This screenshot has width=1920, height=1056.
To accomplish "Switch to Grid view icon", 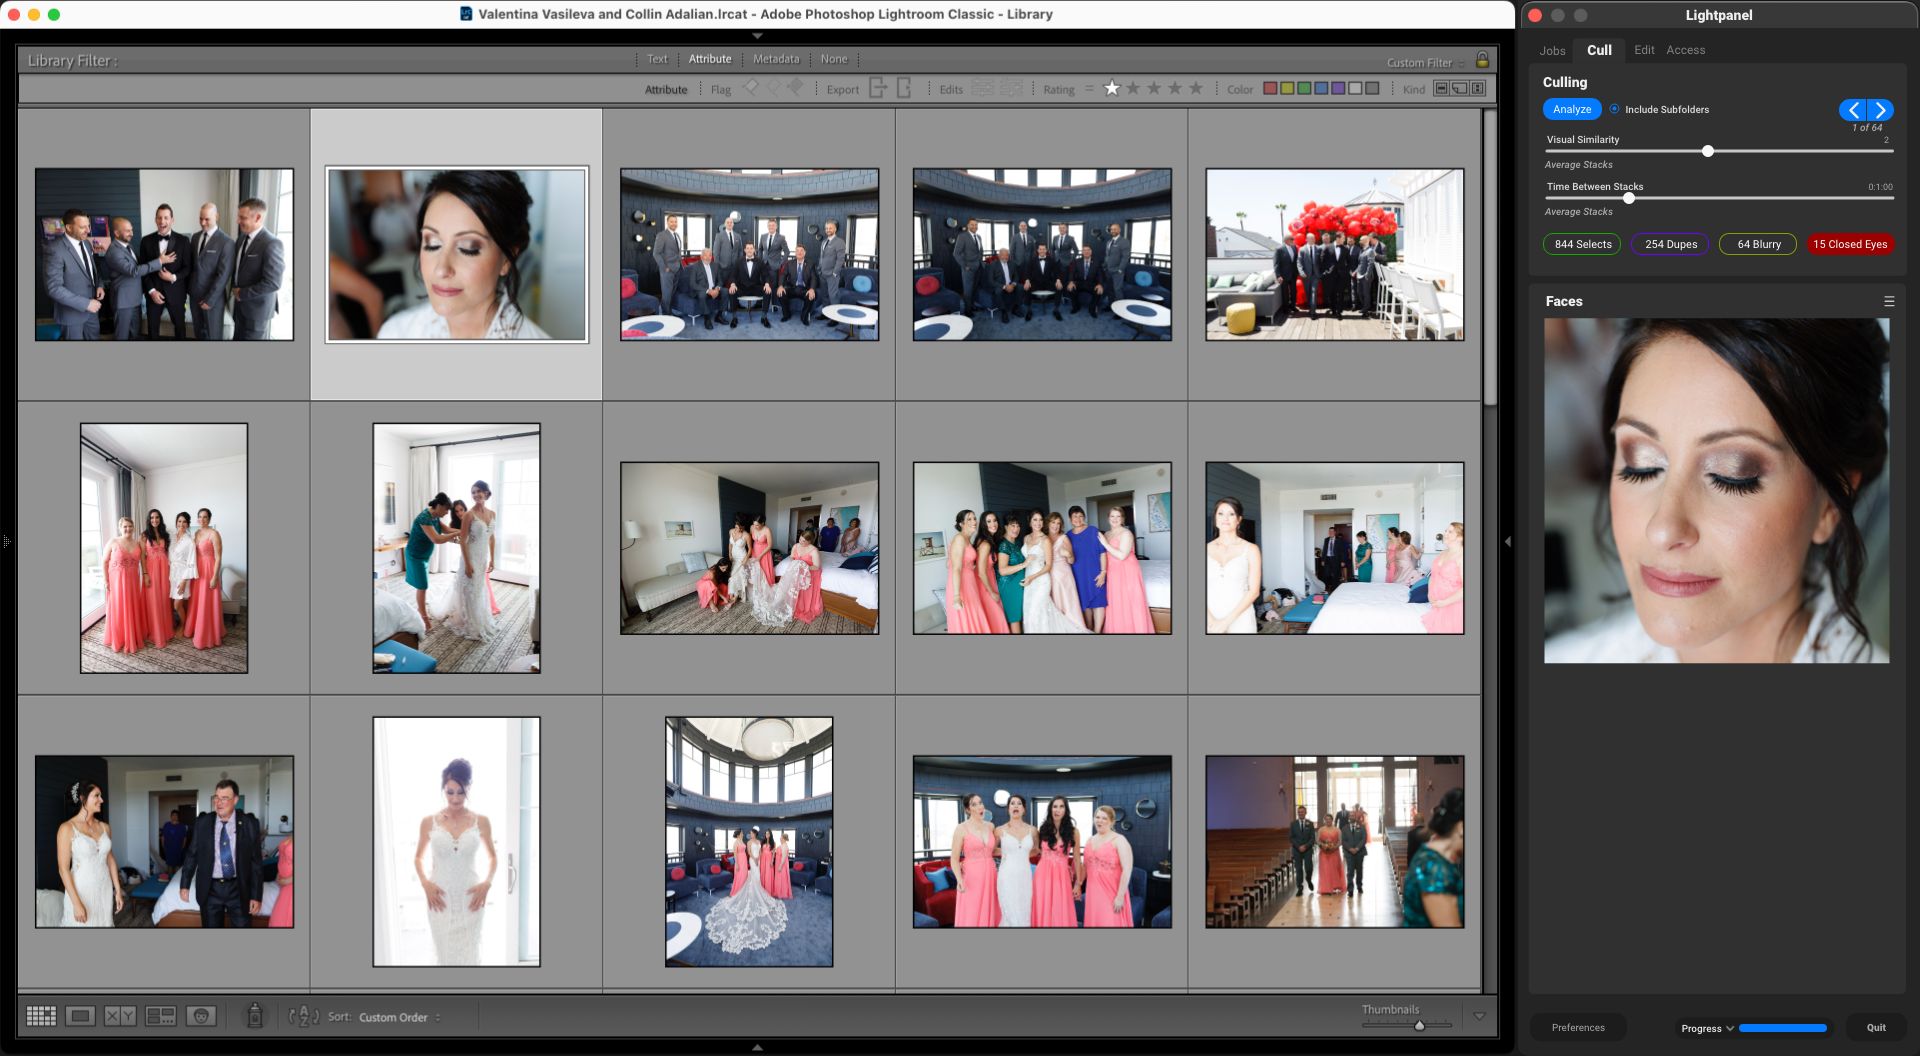I will 41,1016.
